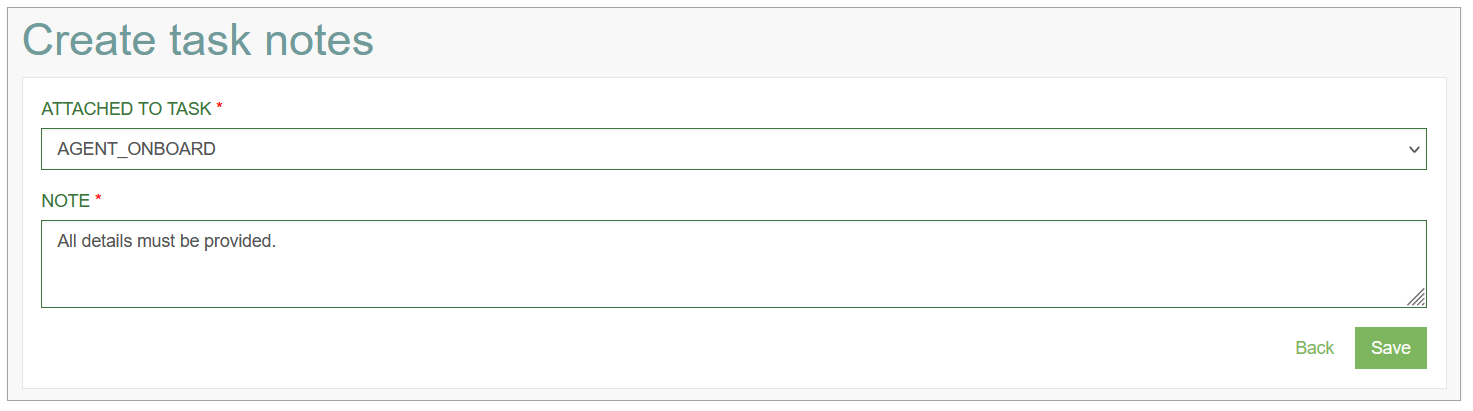1473x411 pixels.
Task: Save the task note
Action: [x=1390, y=348]
